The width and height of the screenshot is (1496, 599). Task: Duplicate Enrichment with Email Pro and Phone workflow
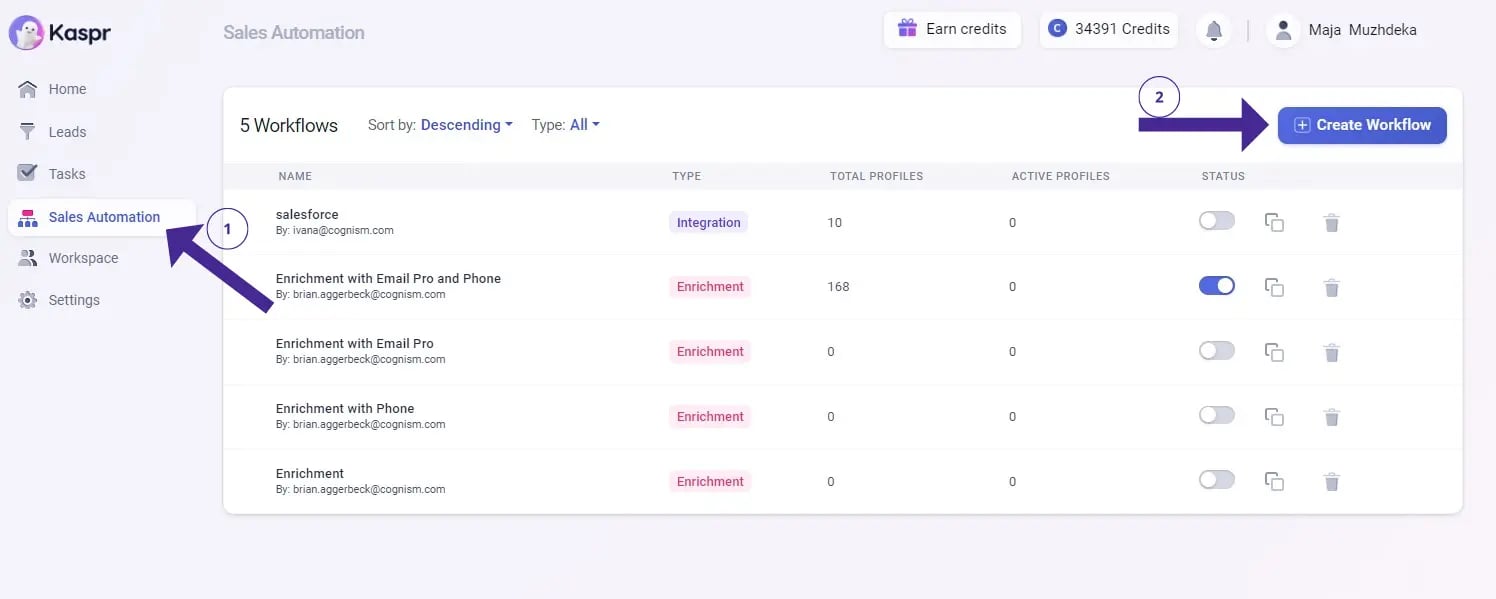point(1274,287)
